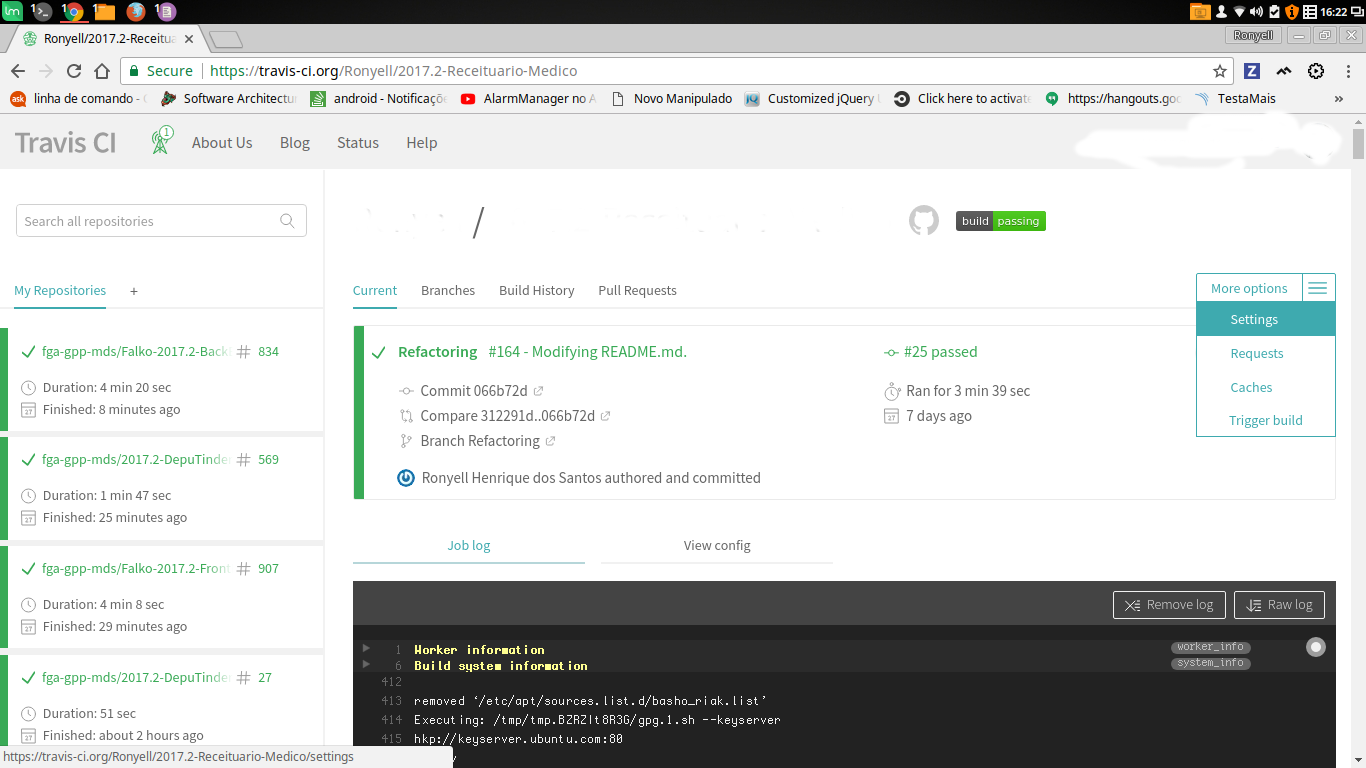Open the Build History tab
Viewport: 1366px width, 768px height.
[537, 290]
